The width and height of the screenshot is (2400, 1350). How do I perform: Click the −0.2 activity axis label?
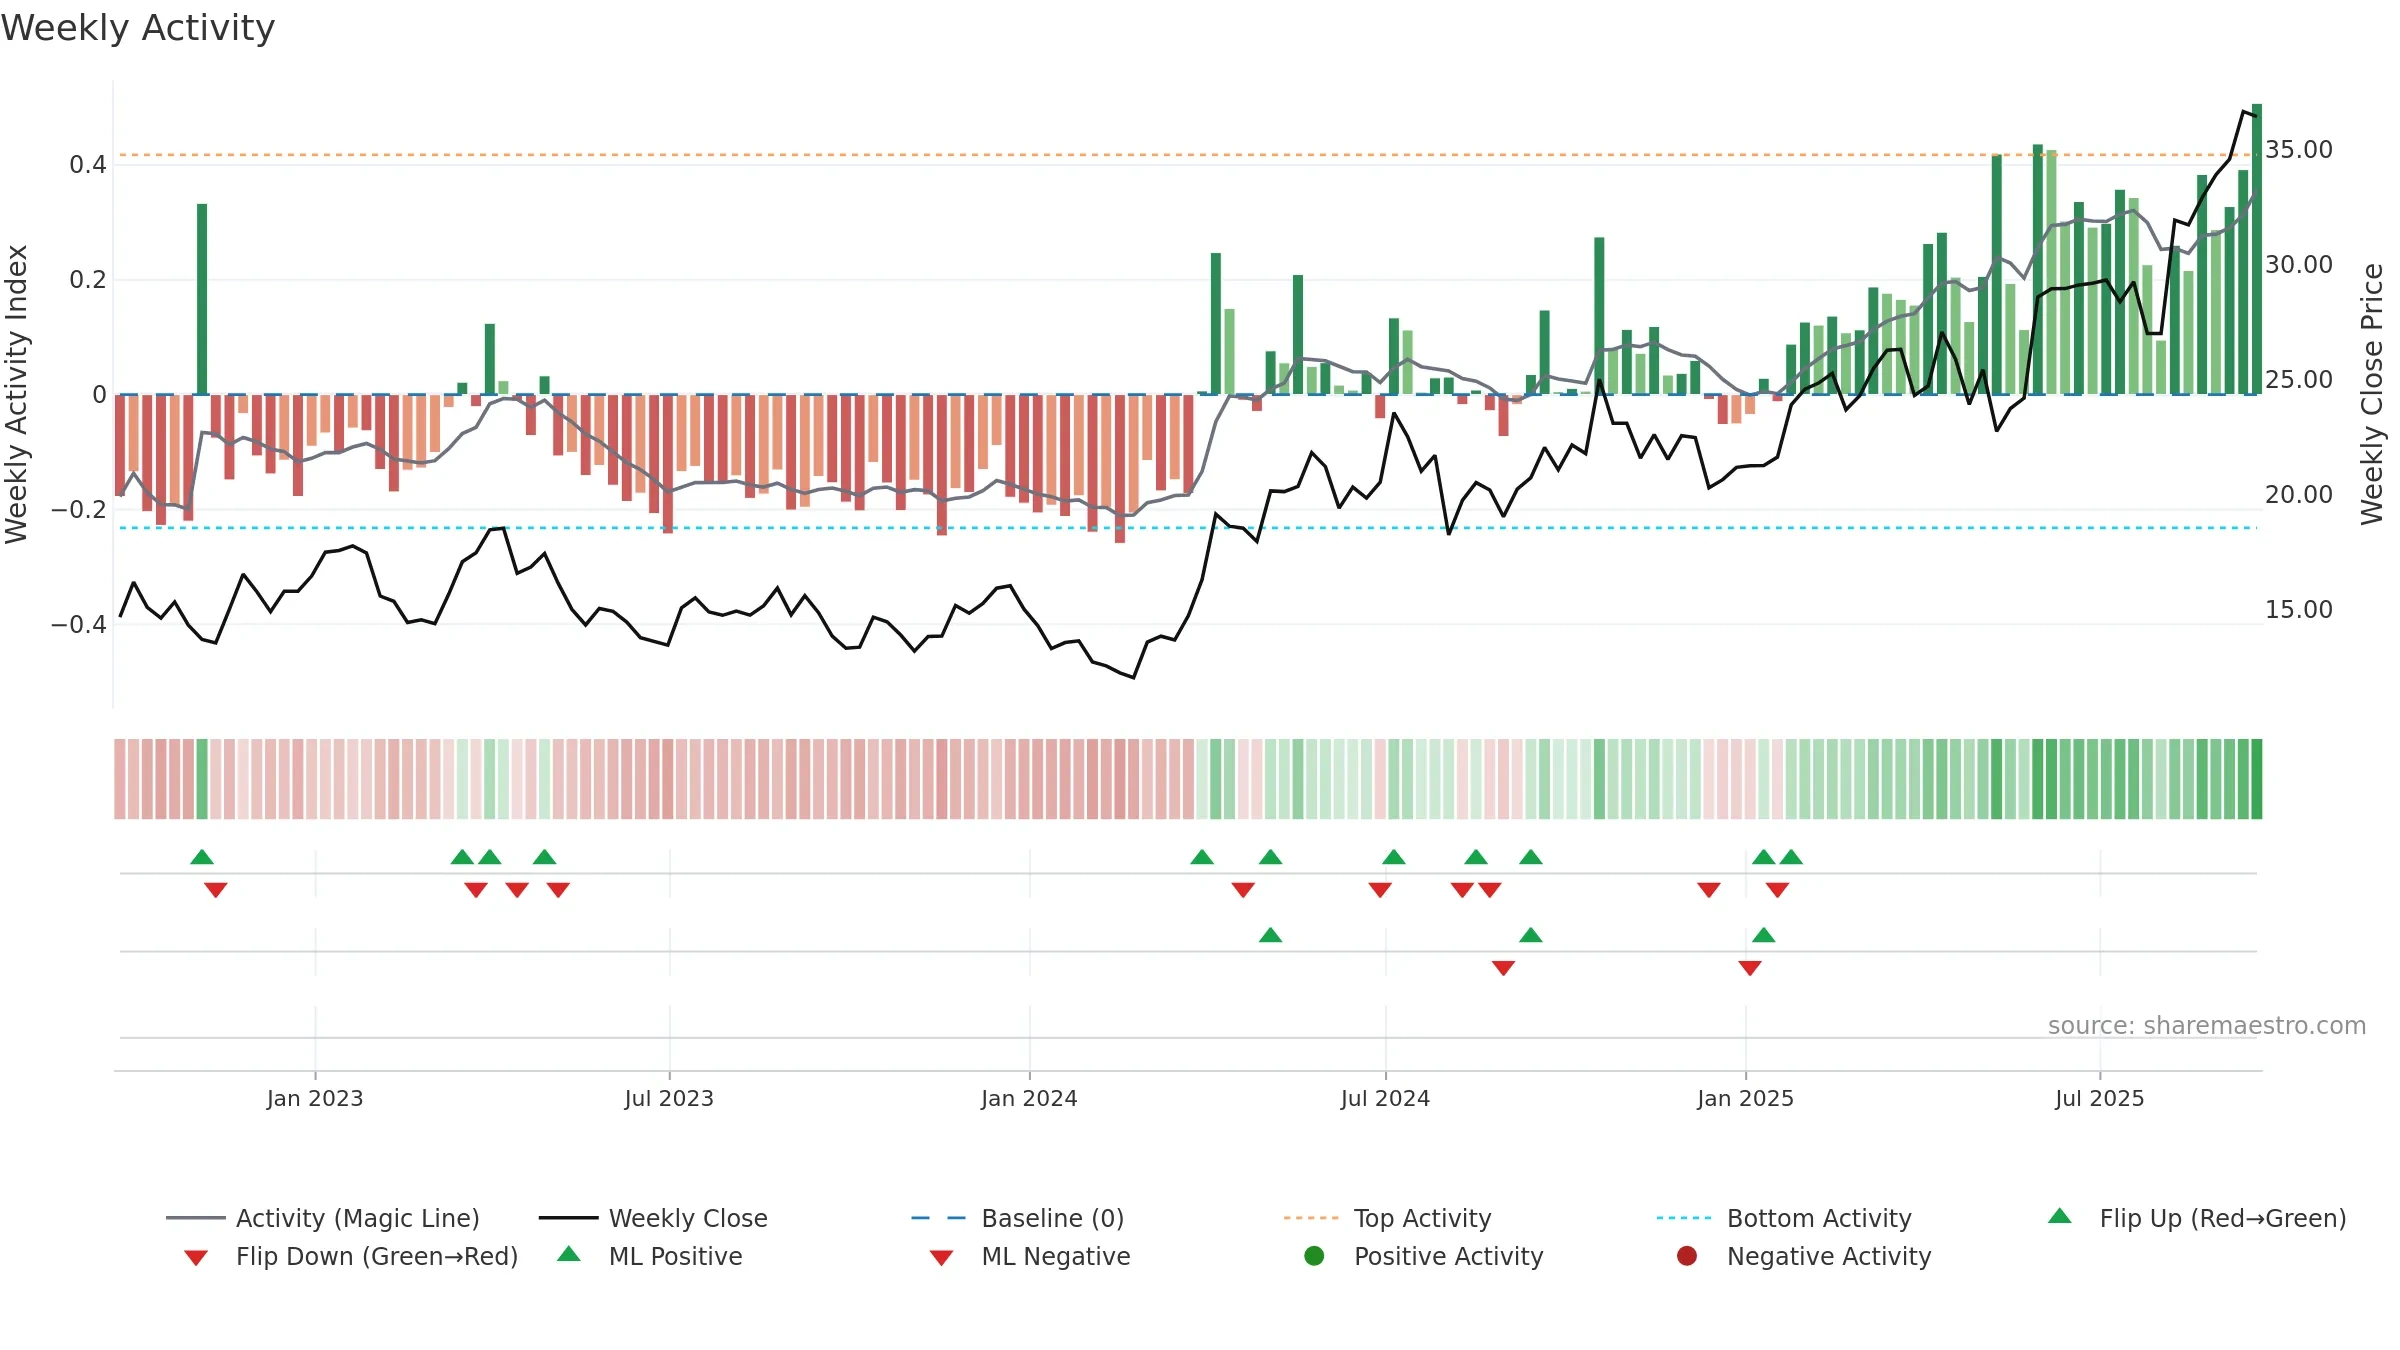(x=79, y=510)
